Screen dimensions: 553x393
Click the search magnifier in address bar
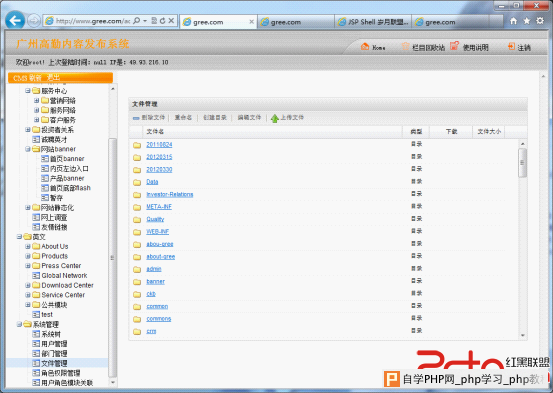pos(137,21)
